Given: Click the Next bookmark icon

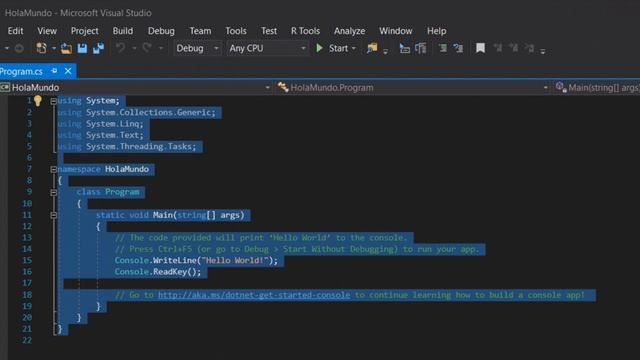Looking at the screenshot, I should pyautogui.click(x=513, y=48).
